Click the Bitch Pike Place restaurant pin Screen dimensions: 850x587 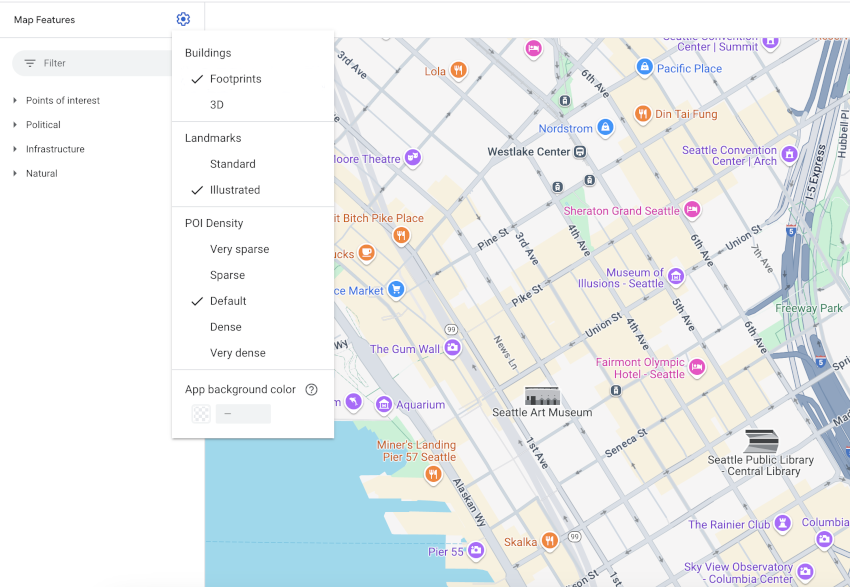click(x=401, y=236)
